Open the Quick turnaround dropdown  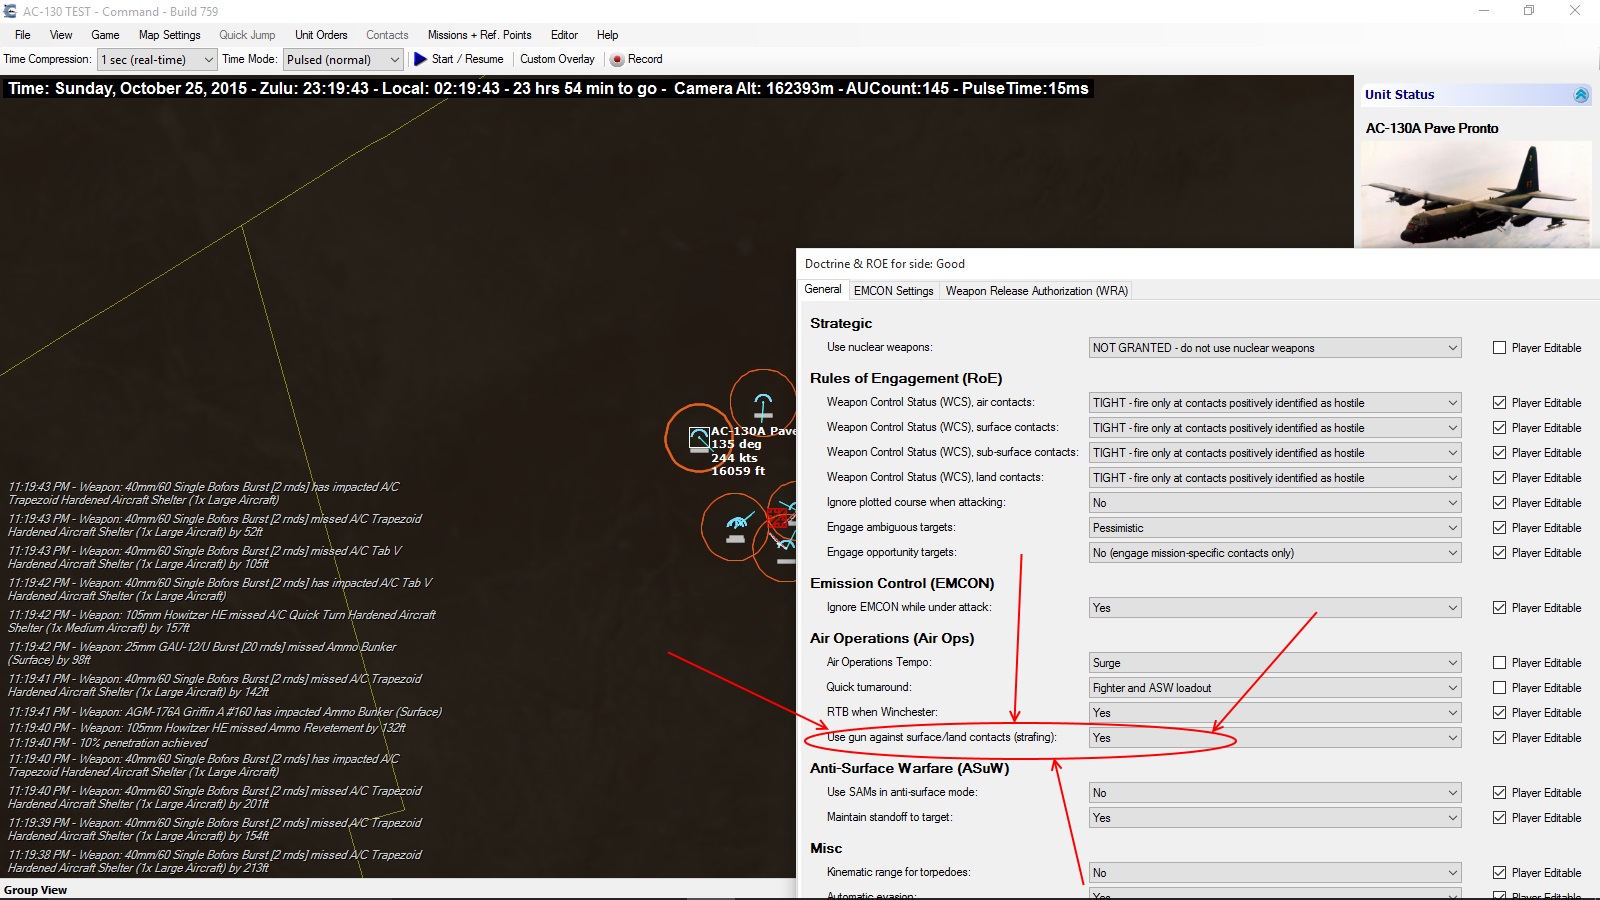[x=1275, y=688]
